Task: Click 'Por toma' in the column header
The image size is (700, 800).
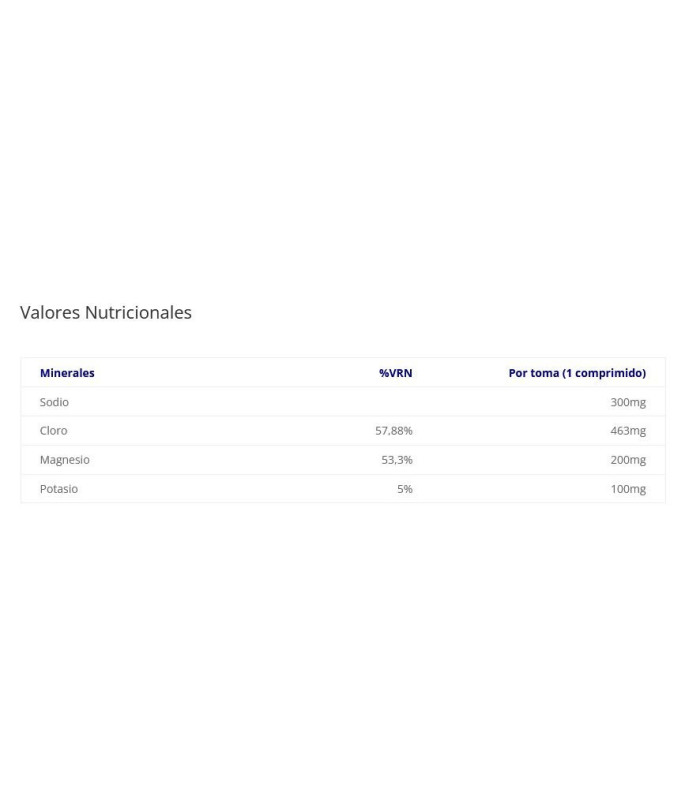Action: pos(533,373)
